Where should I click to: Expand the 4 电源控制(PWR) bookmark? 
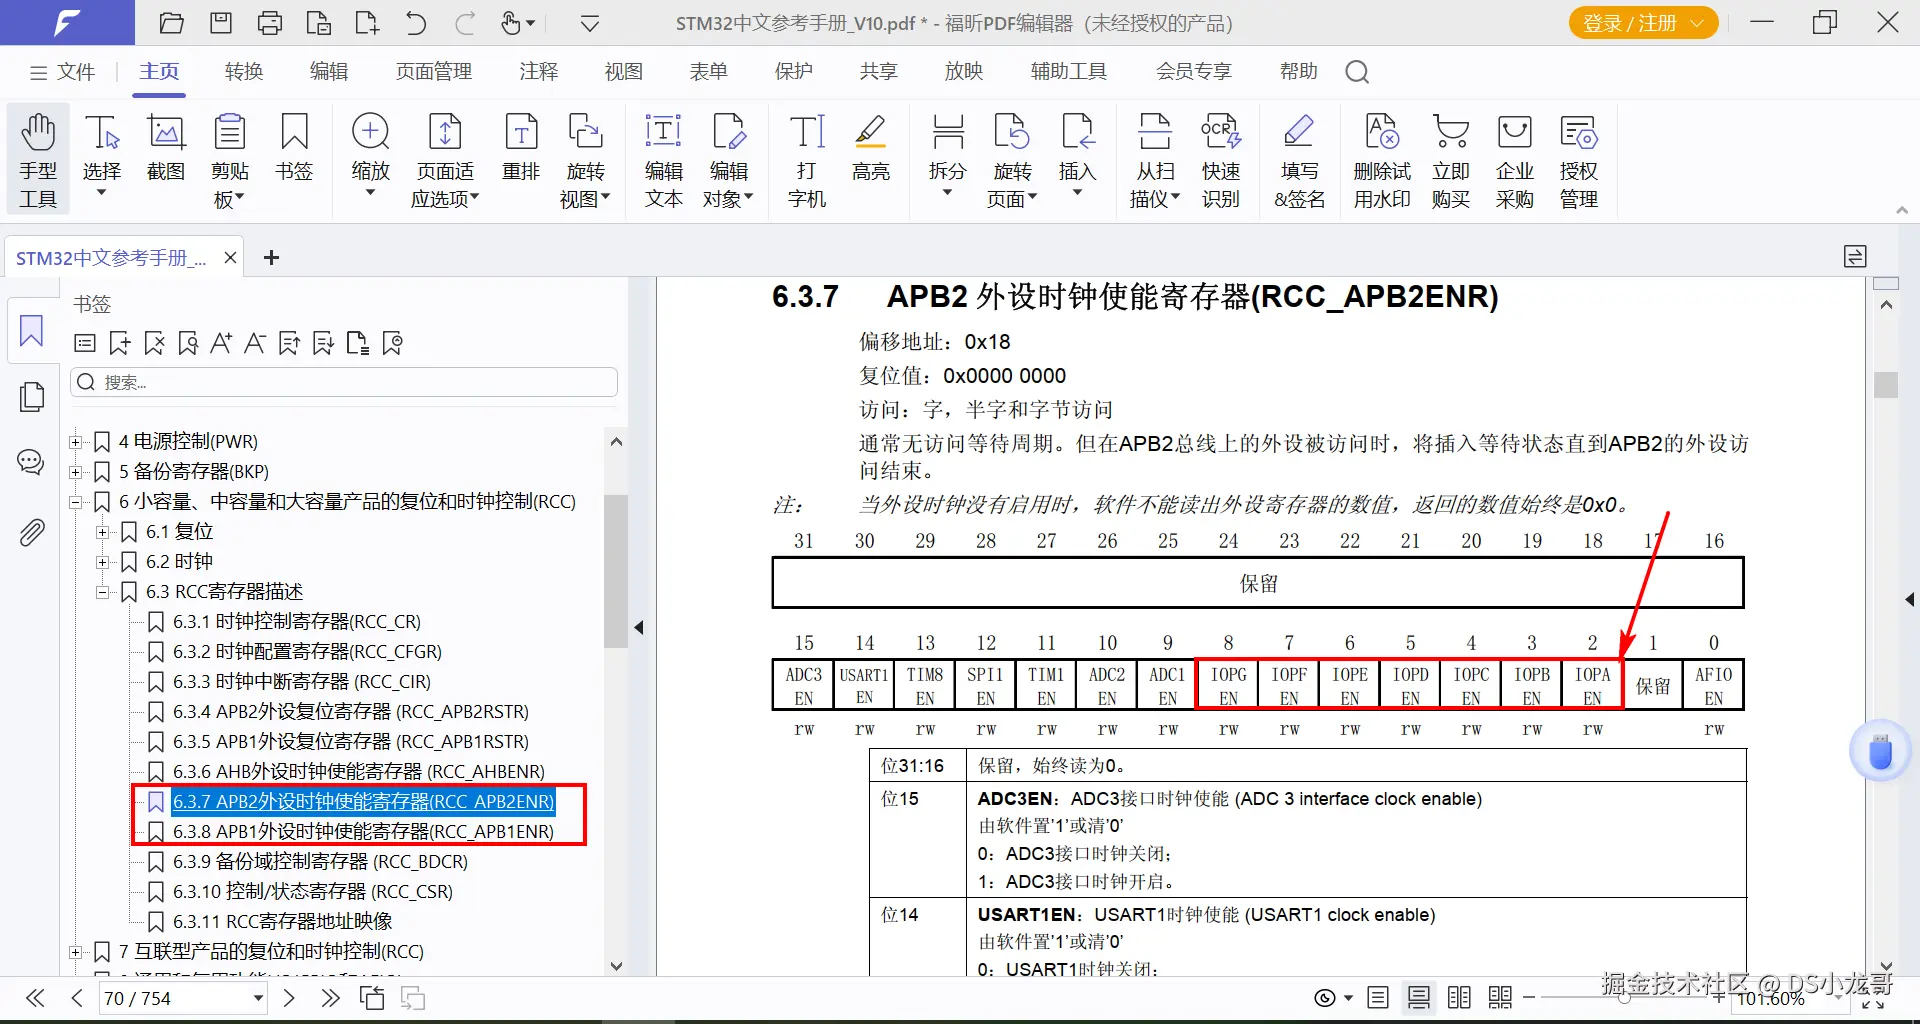(75, 442)
